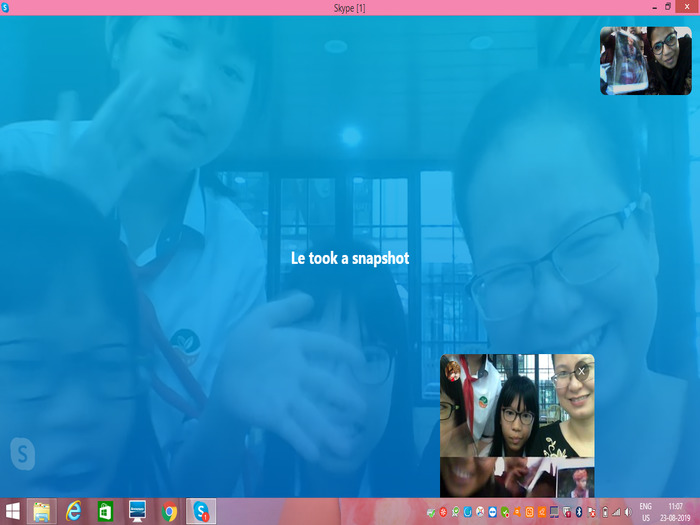Click the safely remove hardware tray icon
Viewport: 700px width, 525px height.
tap(431, 512)
